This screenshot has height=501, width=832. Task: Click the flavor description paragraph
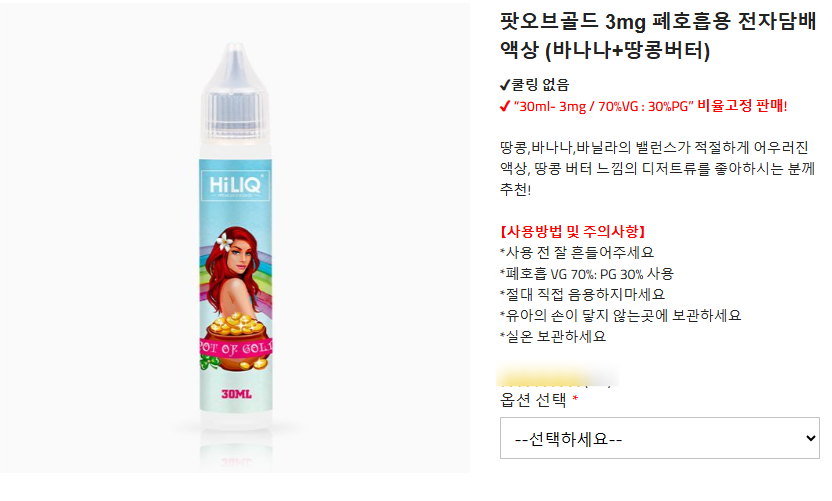pyautogui.click(x=657, y=168)
